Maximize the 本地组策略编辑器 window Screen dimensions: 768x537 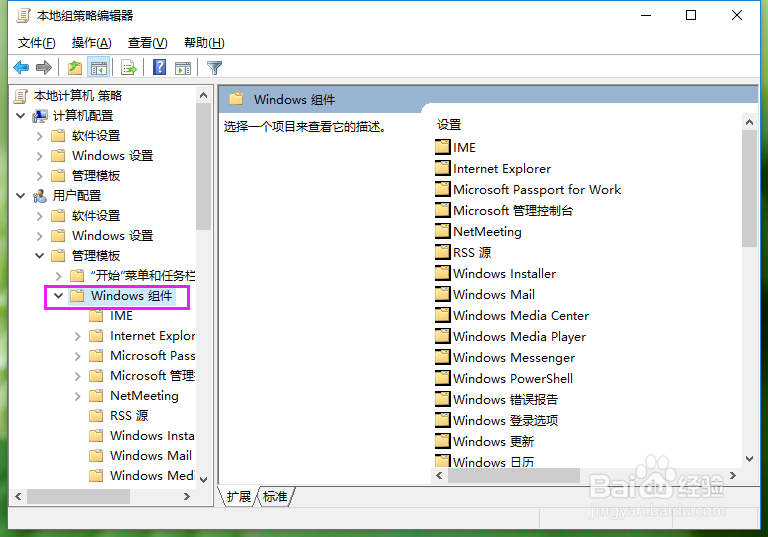click(691, 15)
